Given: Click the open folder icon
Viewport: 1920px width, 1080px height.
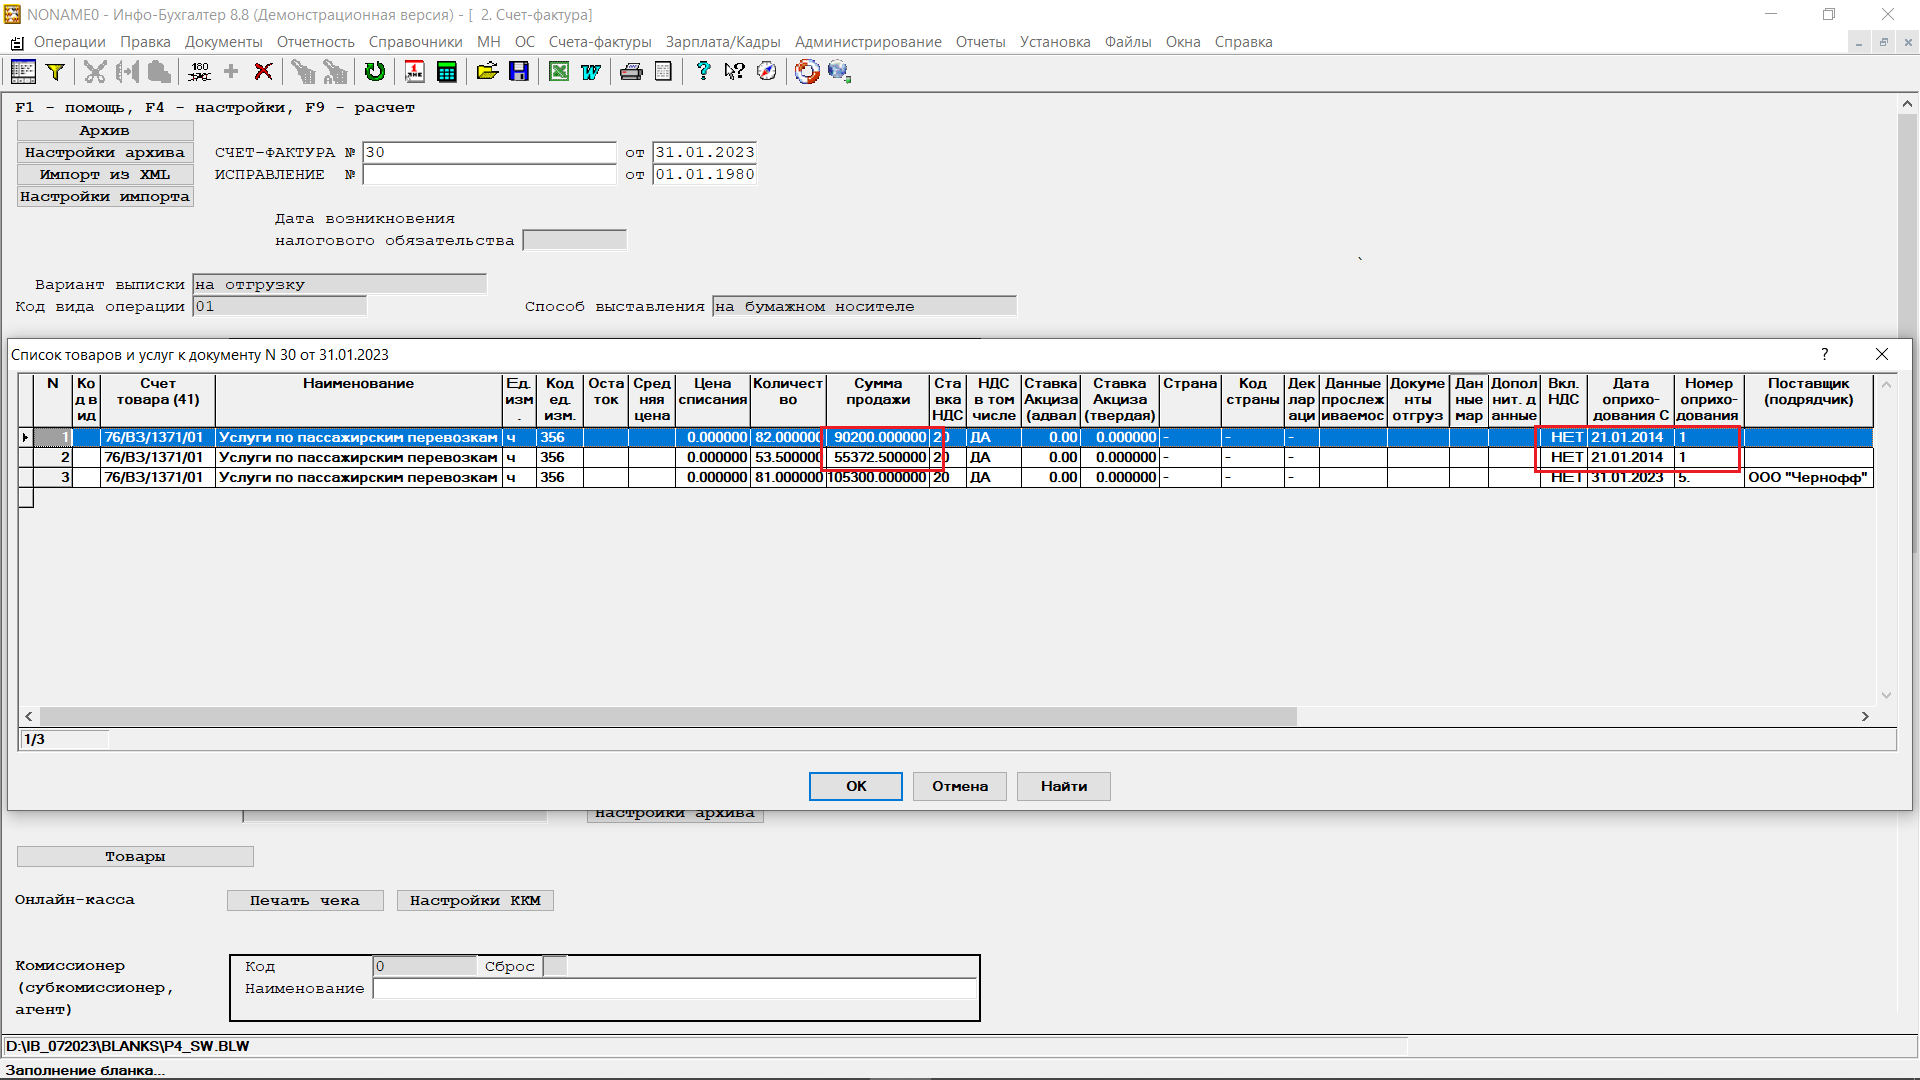Looking at the screenshot, I should pyautogui.click(x=487, y=71).
